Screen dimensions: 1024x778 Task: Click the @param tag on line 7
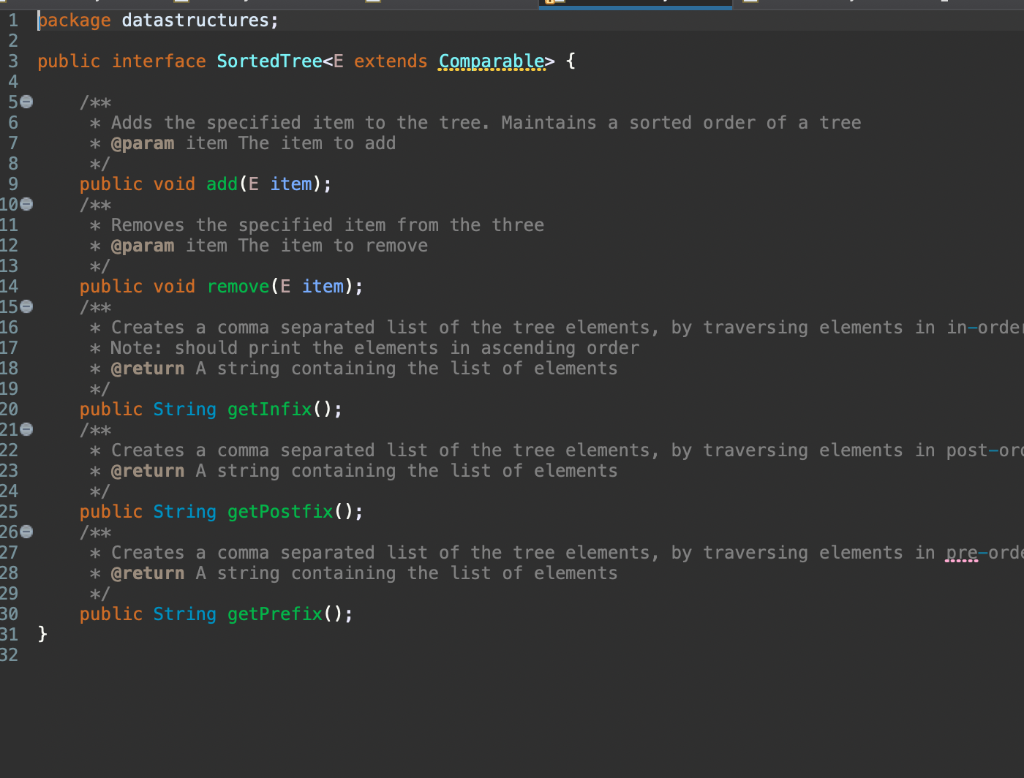pyautogui.click(x=142, y=143)
